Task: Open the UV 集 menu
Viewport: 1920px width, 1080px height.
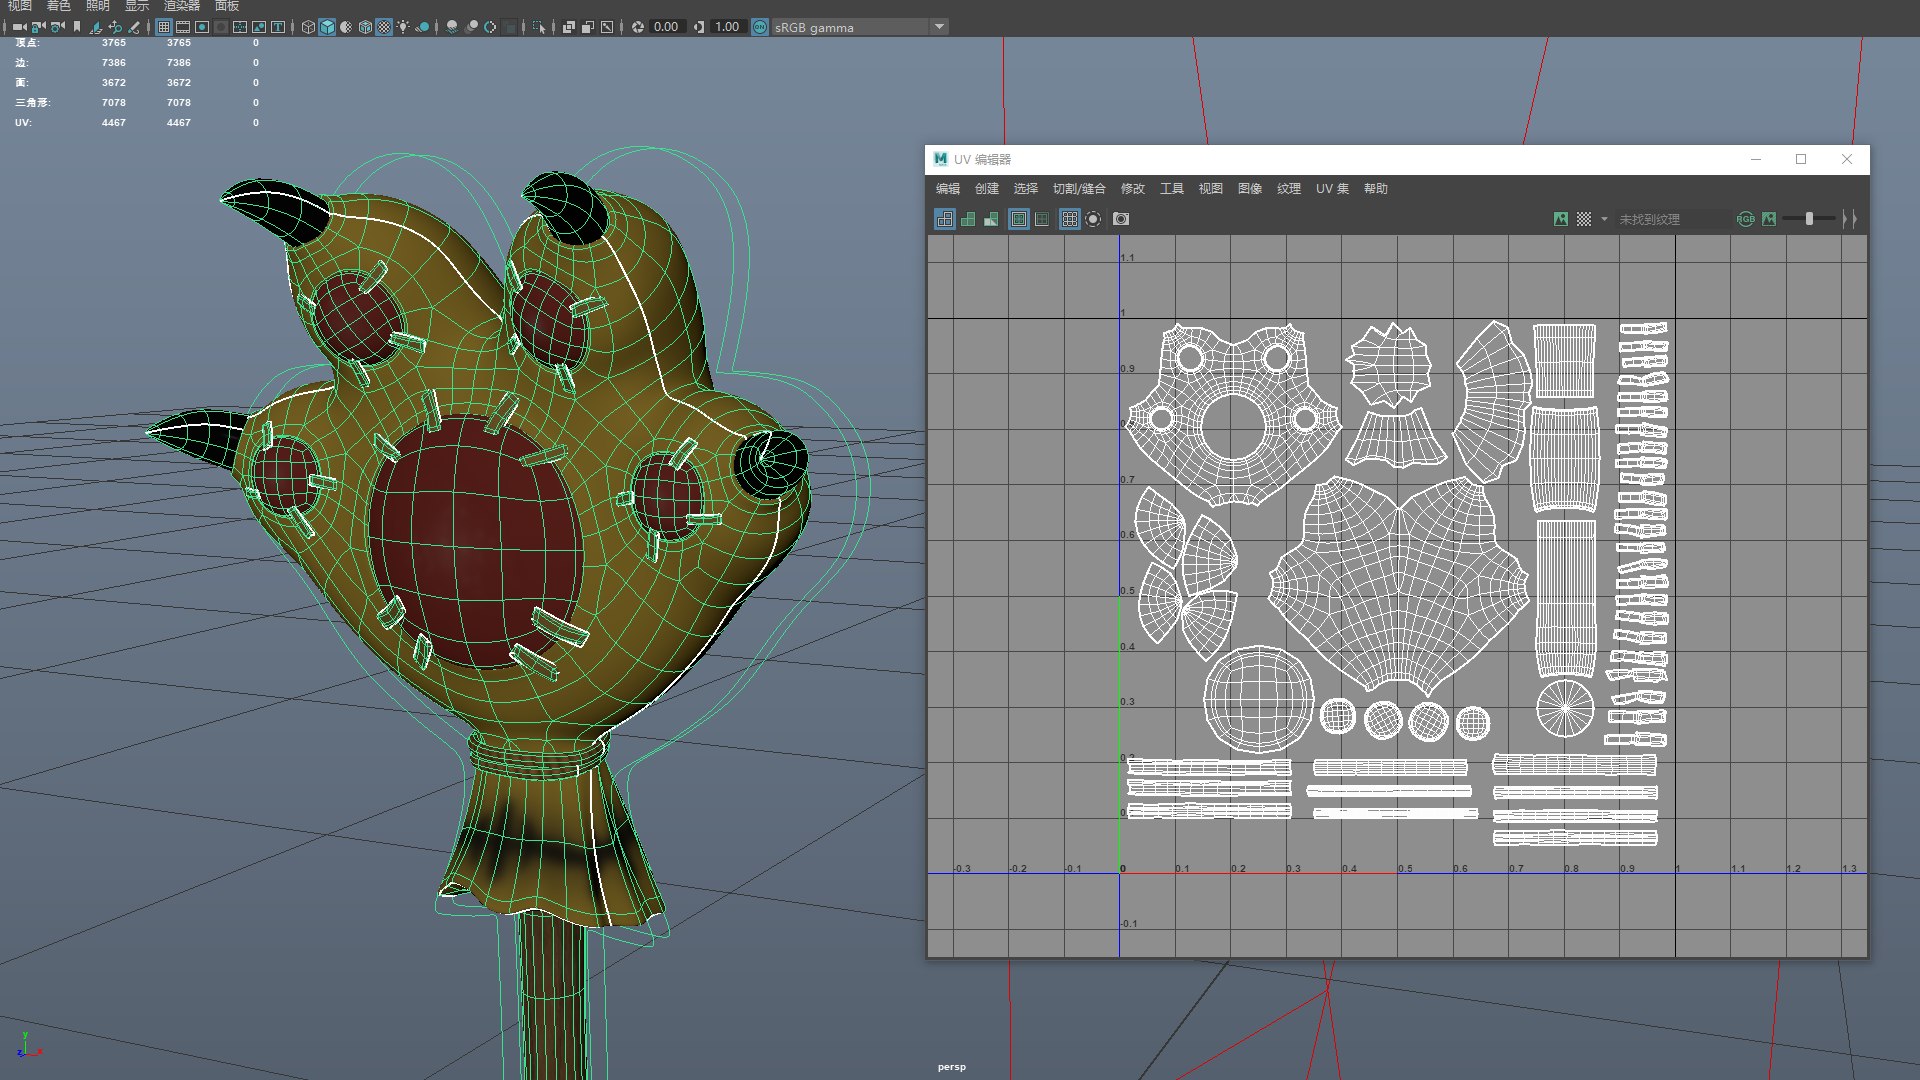Action: [1331, 188]
